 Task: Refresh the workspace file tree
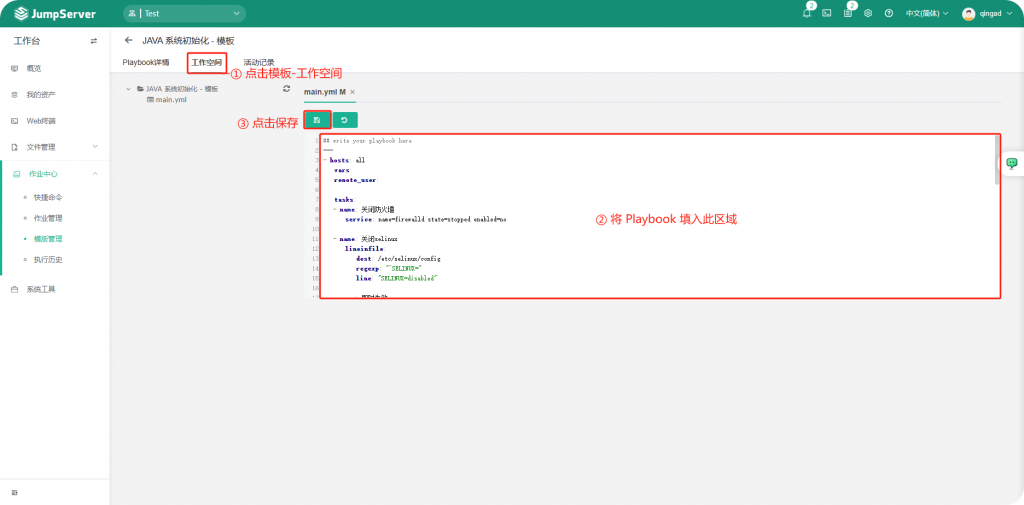coord(286,89)
